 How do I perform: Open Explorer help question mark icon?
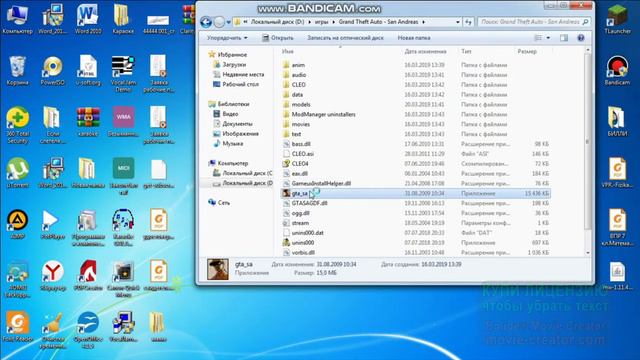click(581, 38)
